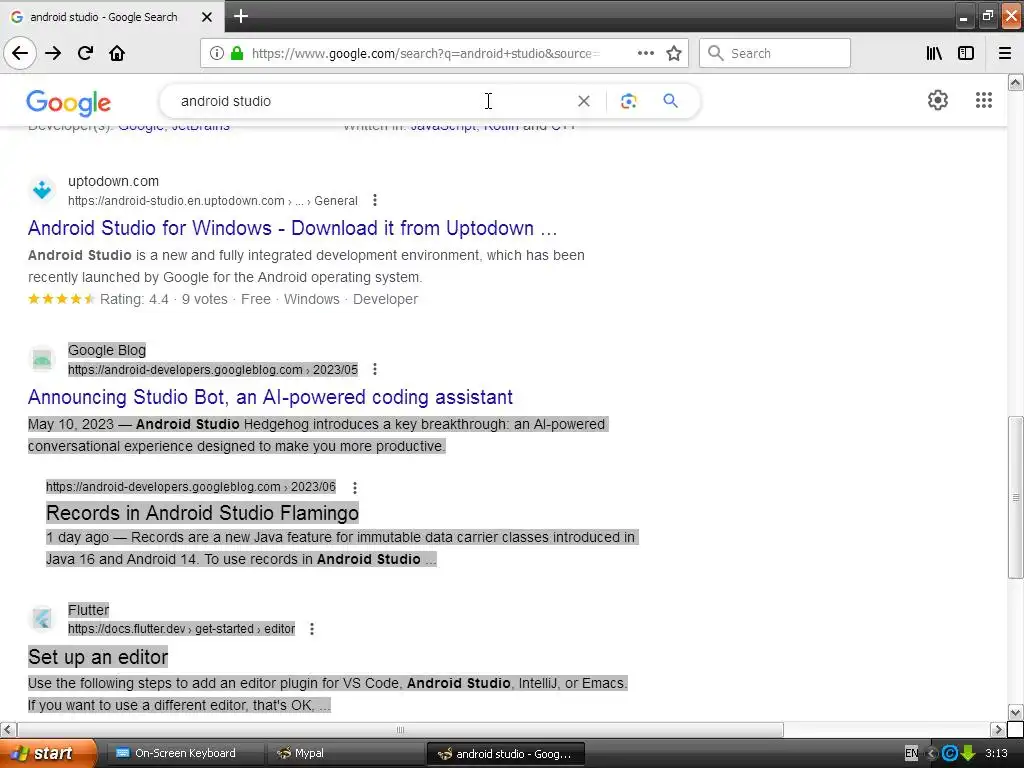This screenshot has width=1024, height=768.
Task: Show site information for the address
Action: [217, 54]
